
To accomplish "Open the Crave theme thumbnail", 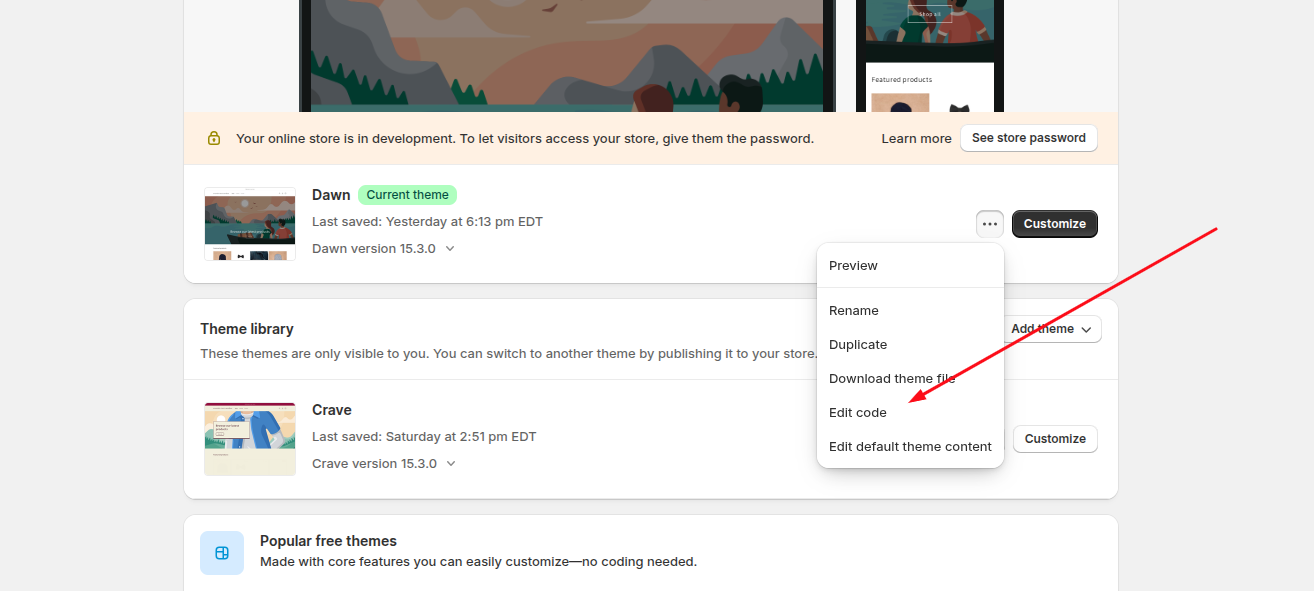I will point(250,439).
